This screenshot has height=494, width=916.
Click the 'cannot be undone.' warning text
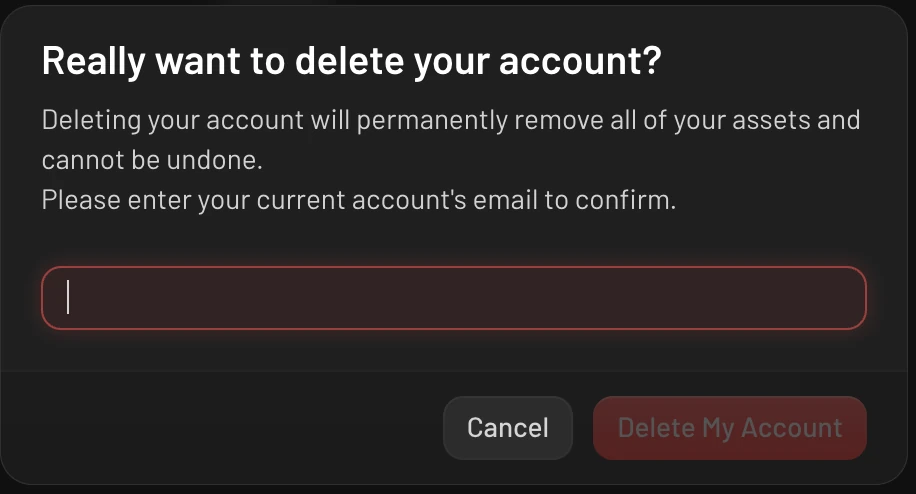point(152,160)
